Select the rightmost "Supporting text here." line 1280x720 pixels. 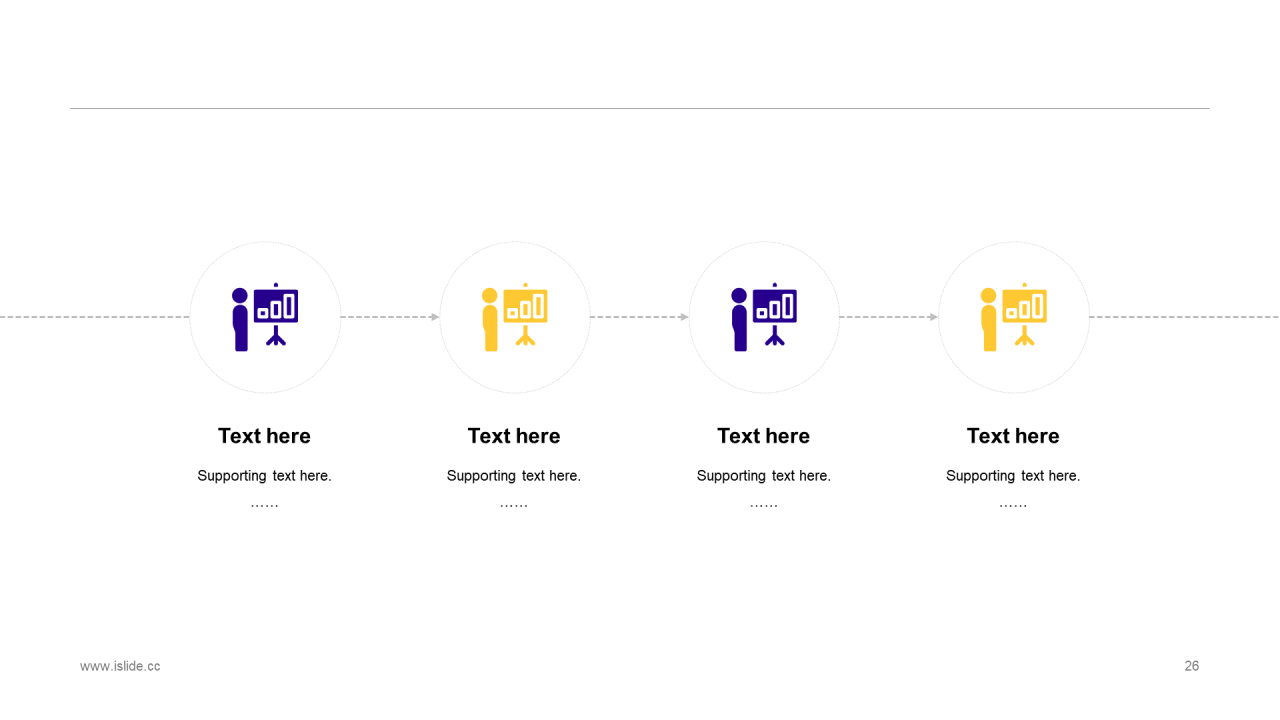click(1013, 476)
